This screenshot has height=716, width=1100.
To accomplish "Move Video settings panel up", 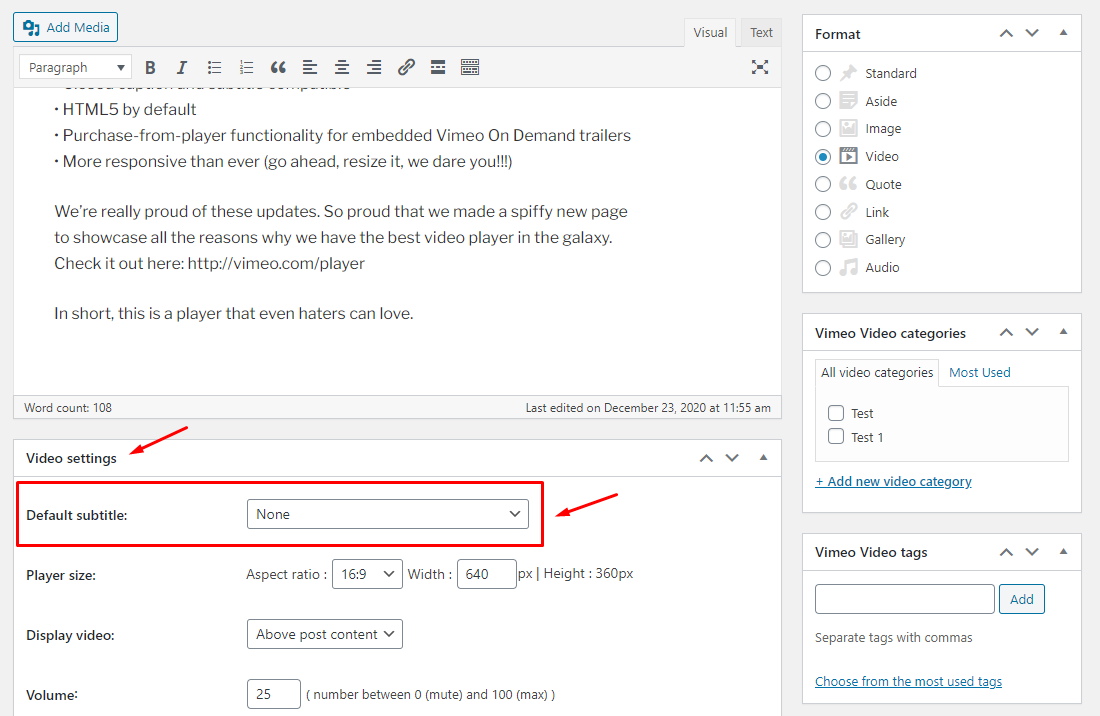I will tap(706, 458).
